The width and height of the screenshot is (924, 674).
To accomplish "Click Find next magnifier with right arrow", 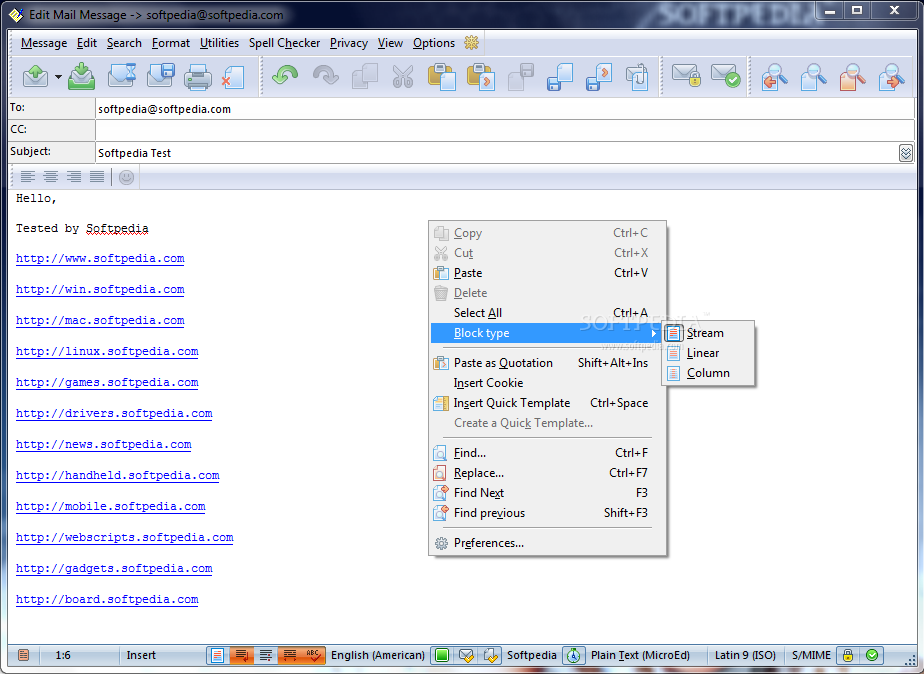I will pos(892,77).
